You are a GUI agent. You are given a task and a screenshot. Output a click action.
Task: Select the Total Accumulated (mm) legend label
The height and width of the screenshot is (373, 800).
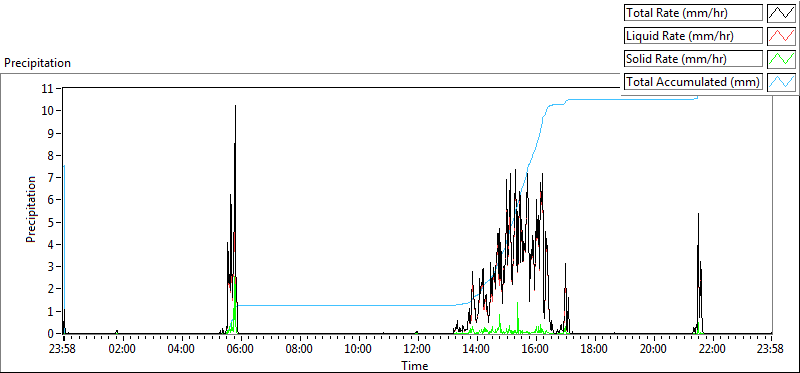(693, 82)
